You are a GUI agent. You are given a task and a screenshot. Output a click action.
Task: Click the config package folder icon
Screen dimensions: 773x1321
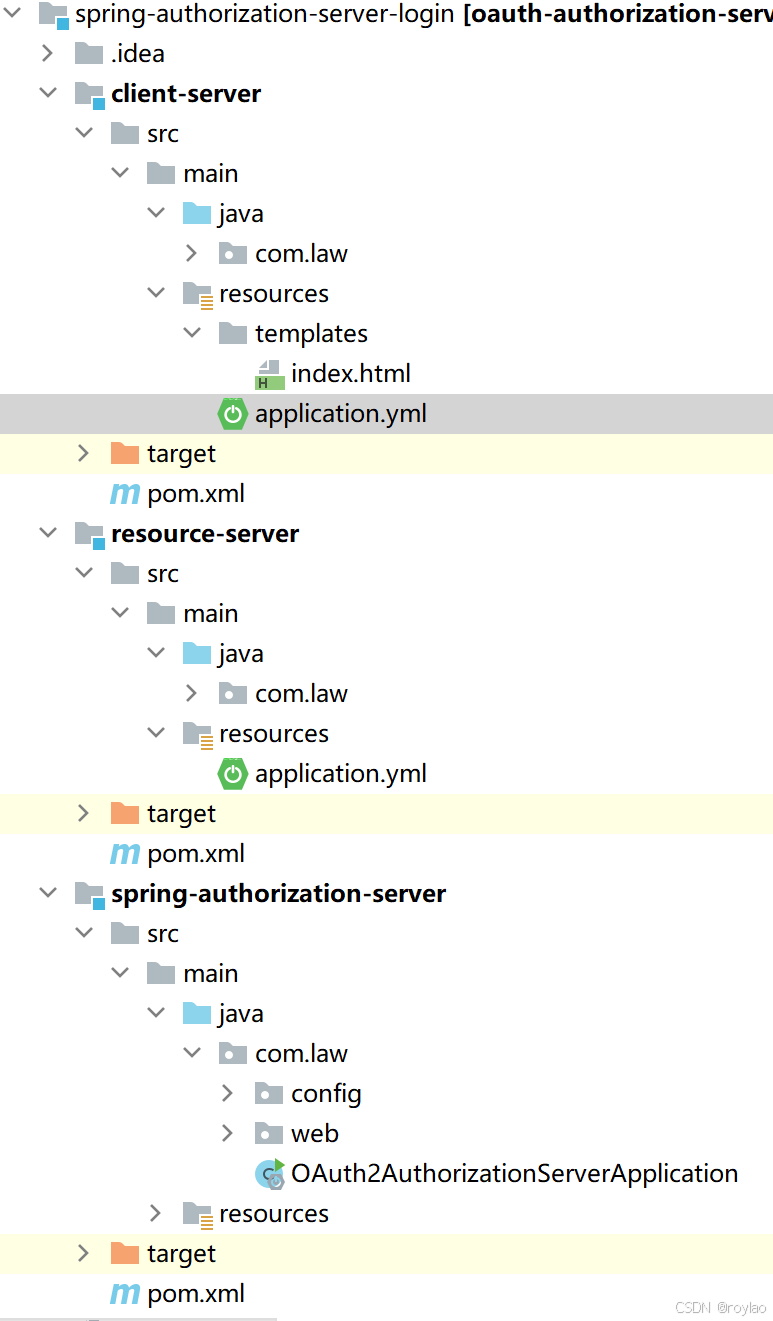(269, 1093)
